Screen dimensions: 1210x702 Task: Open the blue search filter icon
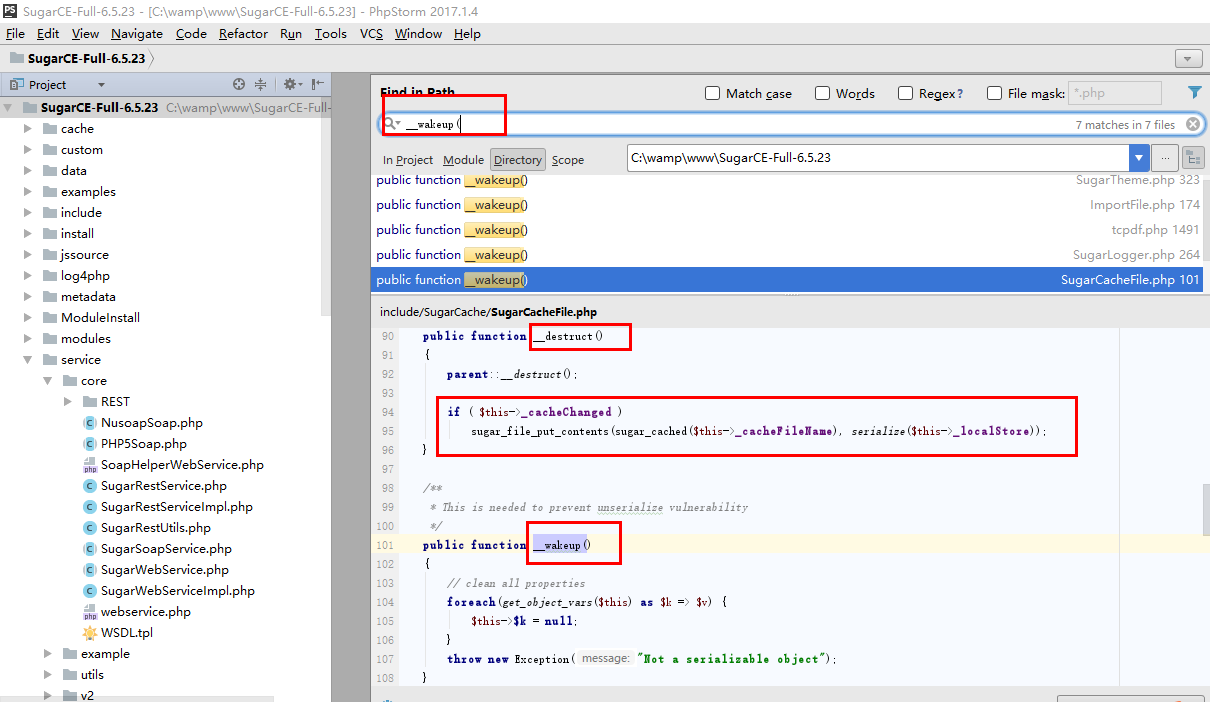coord(1195,92)
